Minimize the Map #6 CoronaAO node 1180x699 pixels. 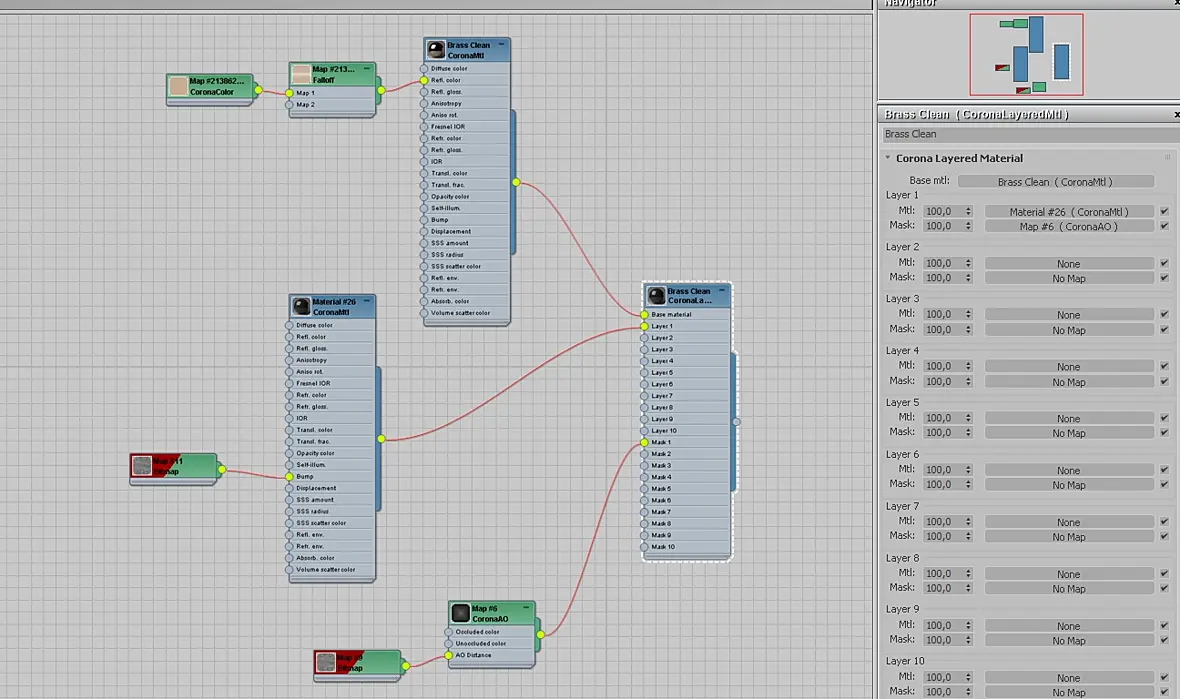click(526, 607)
